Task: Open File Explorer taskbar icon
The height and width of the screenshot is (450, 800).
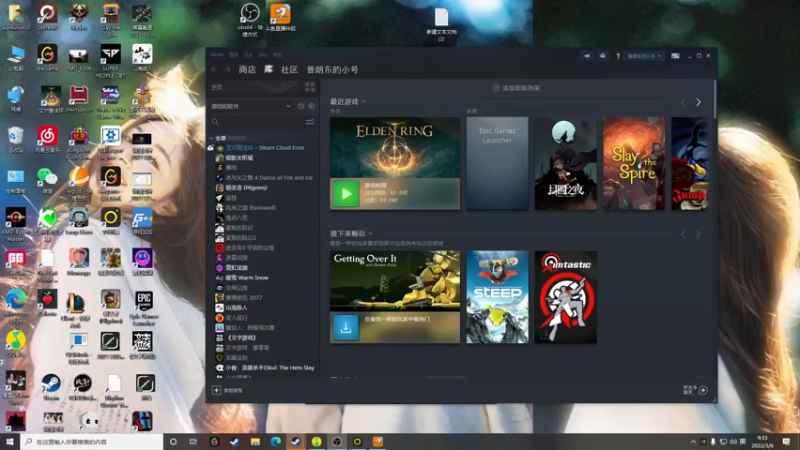Action: 255,442
